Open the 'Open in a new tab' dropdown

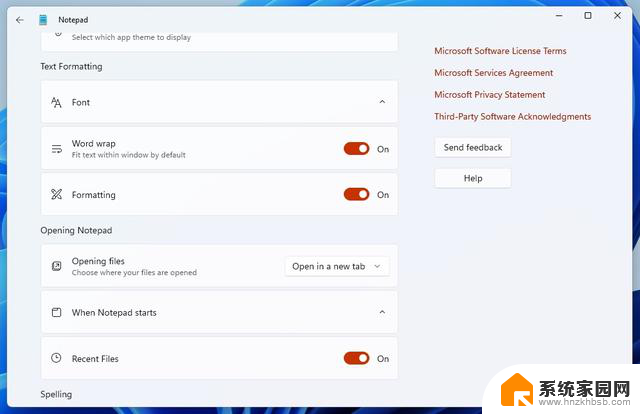337,266
